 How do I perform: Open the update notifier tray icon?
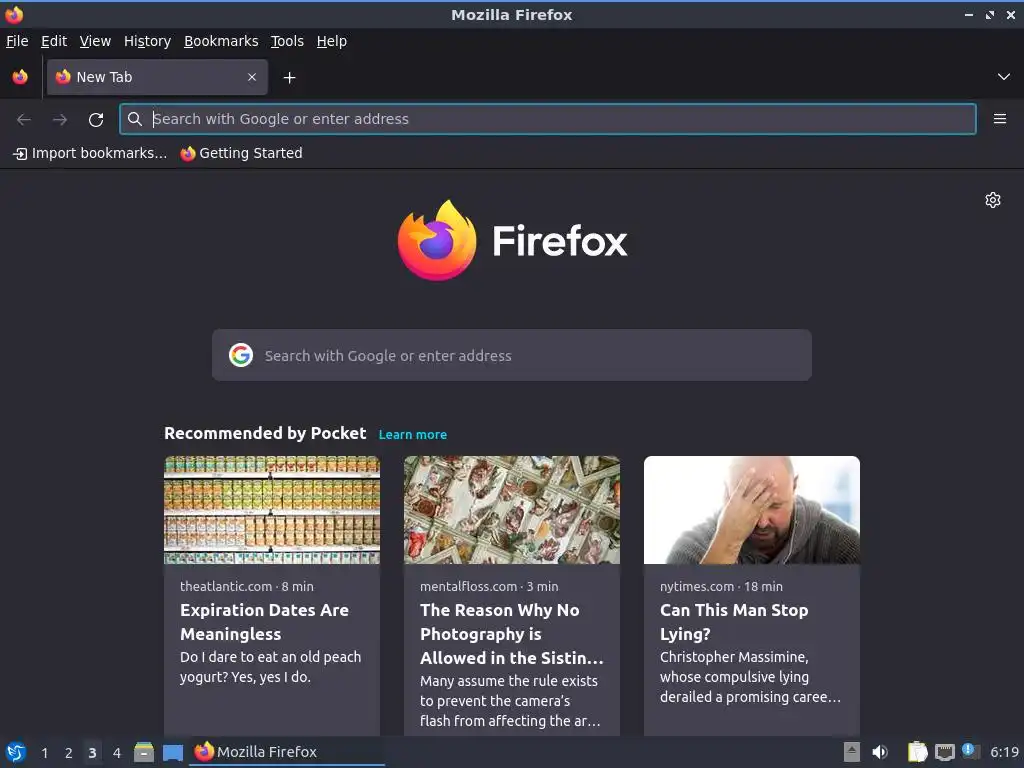[970, 752]
